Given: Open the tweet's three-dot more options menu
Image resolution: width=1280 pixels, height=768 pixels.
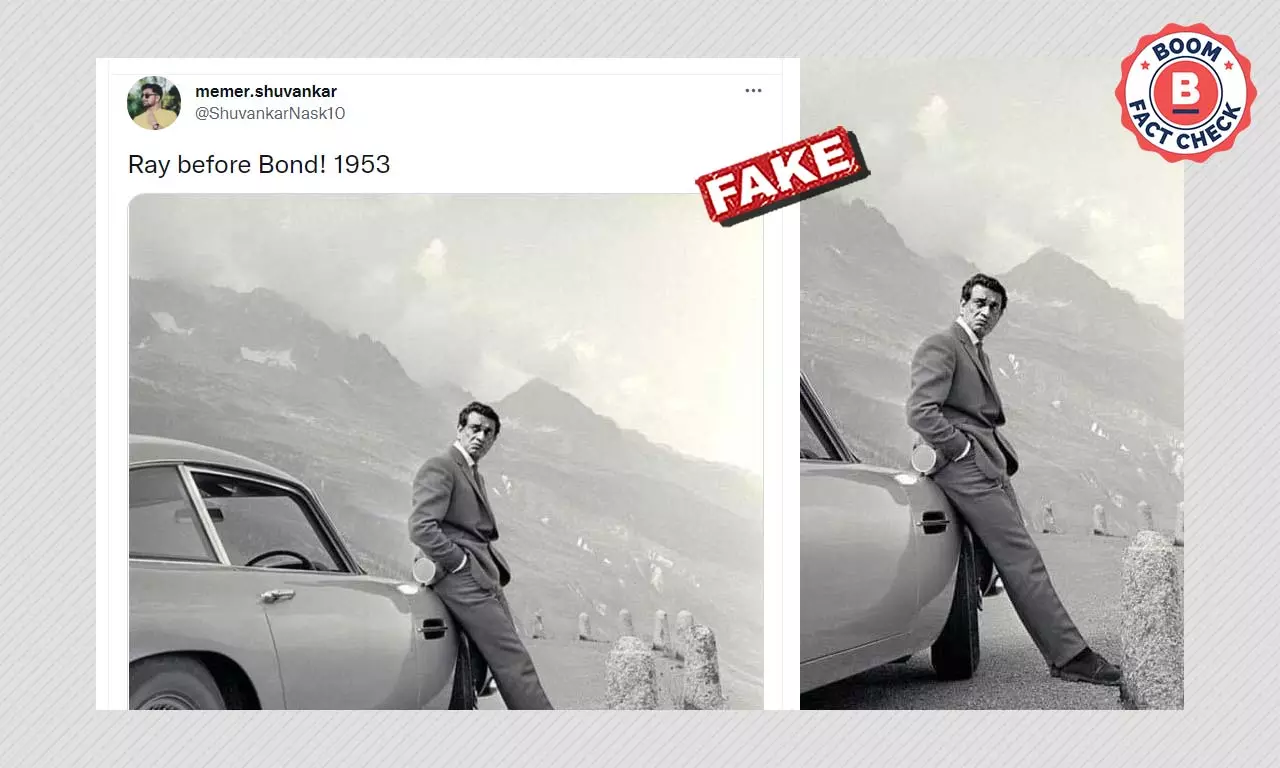Looking at the screenshot, I should point(753,91).
